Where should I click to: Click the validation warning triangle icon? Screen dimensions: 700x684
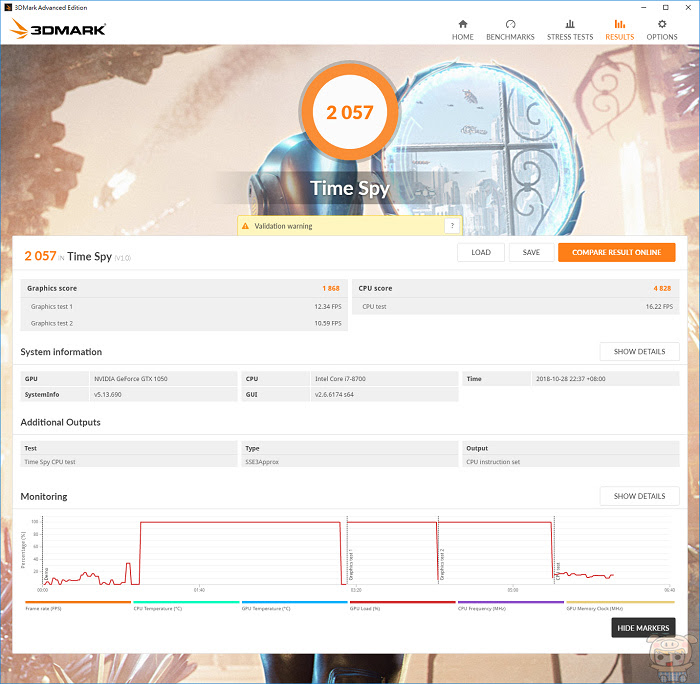(245, 226)
